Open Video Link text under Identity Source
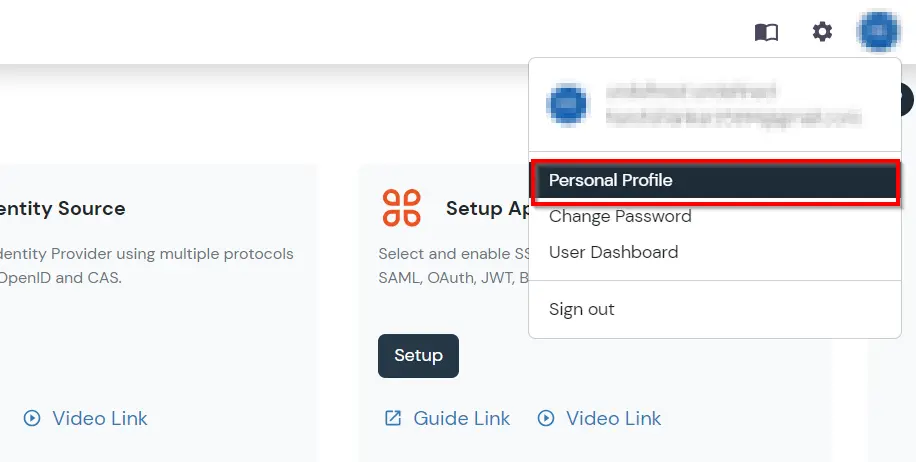916x462 pixels. pyautogui.click(x=100, y=418)
